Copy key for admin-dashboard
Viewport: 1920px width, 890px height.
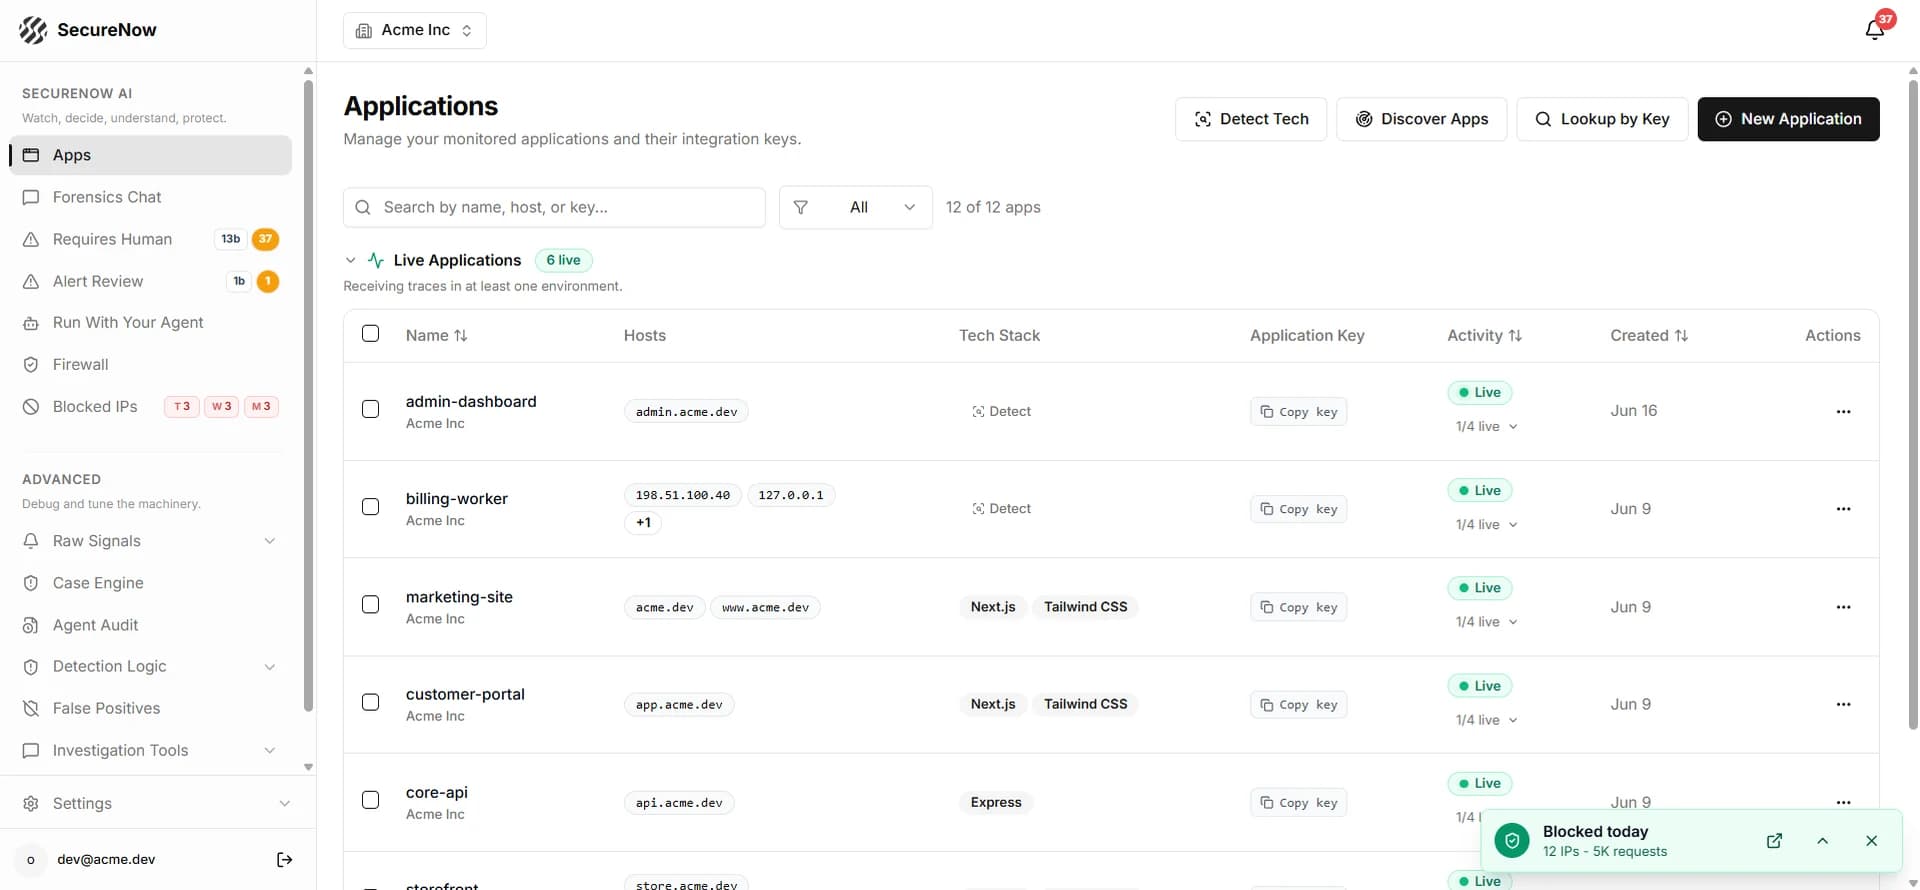tap(1298, 412)
